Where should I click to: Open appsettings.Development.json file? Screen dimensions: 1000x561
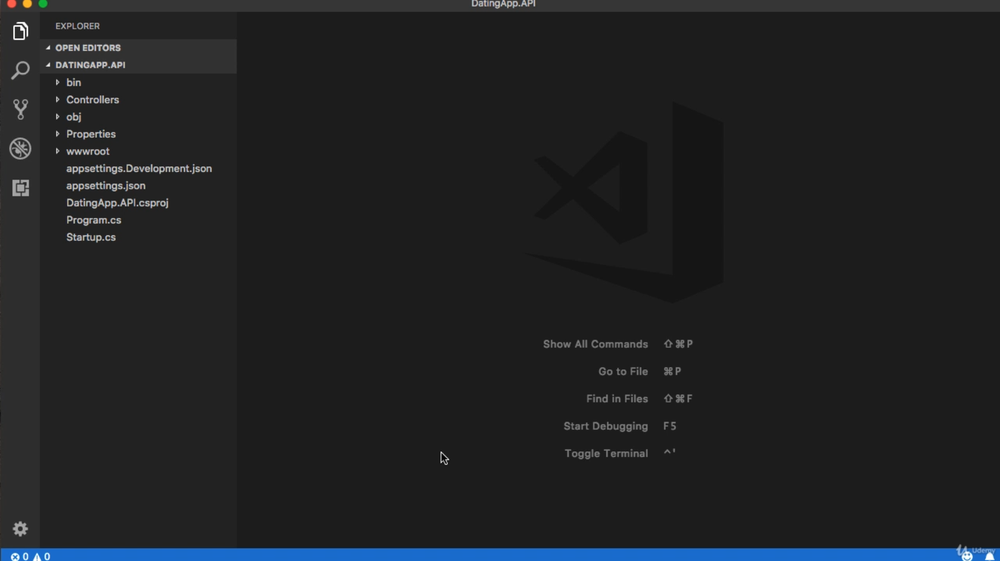click(x=138, y=168)
